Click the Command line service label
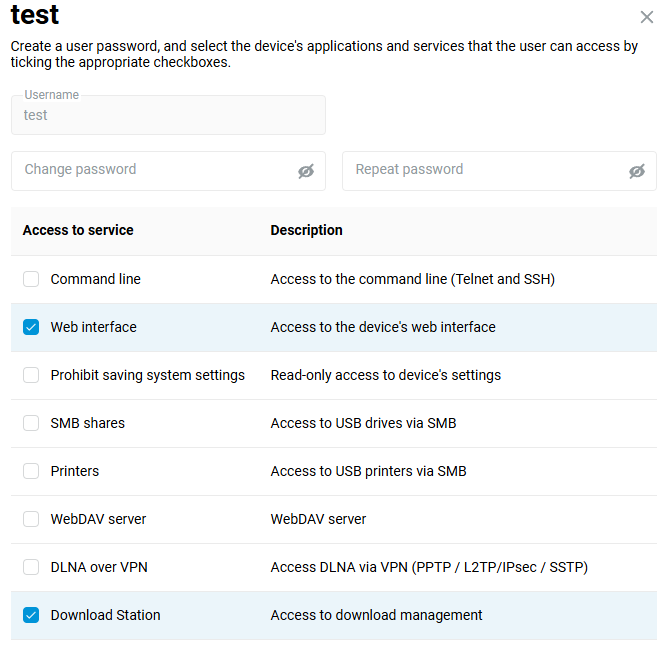Screen dimensions: 667x645 95,279
